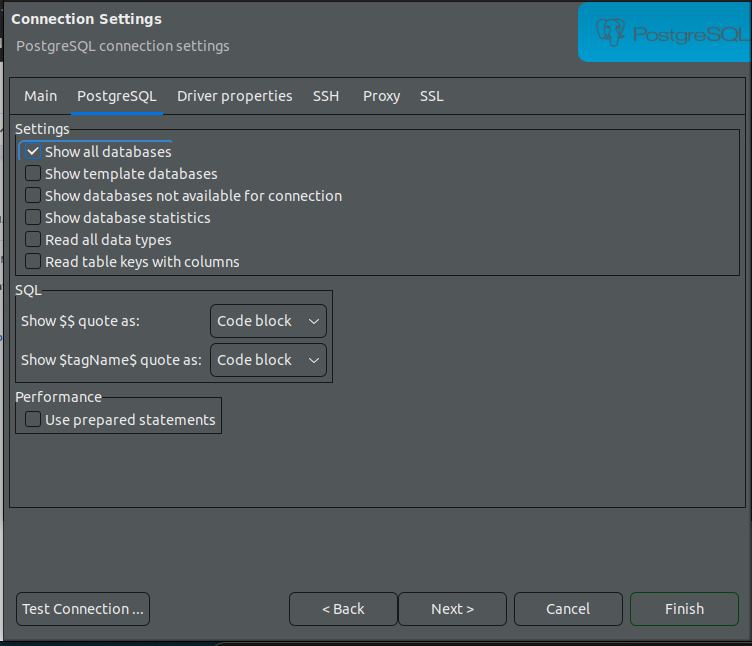The width and height of the screenshot is (752, 646).
Task: Toggle Show database statistics checkbox
Action: (x=33, y=218)
